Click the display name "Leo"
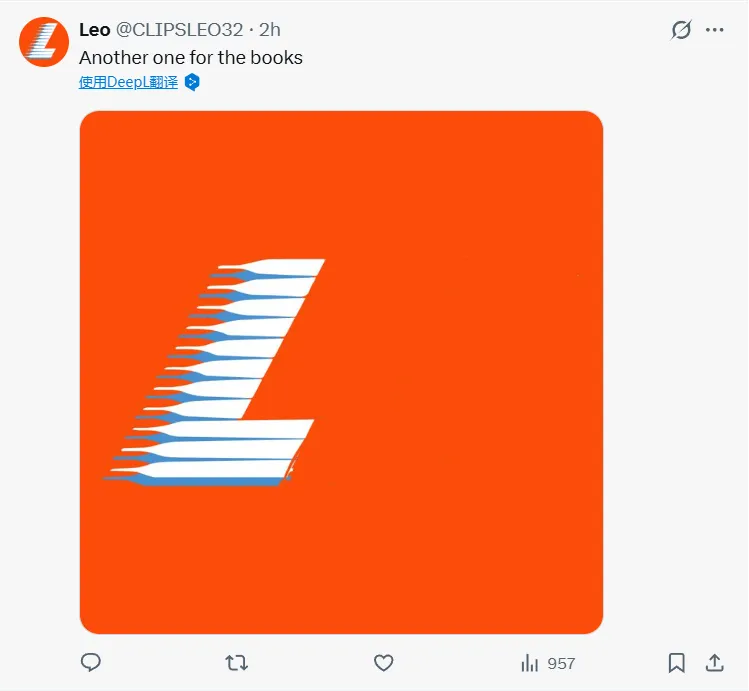Viewport: 749px width, 691px height. pyautogui.click(x=94, y=30)
